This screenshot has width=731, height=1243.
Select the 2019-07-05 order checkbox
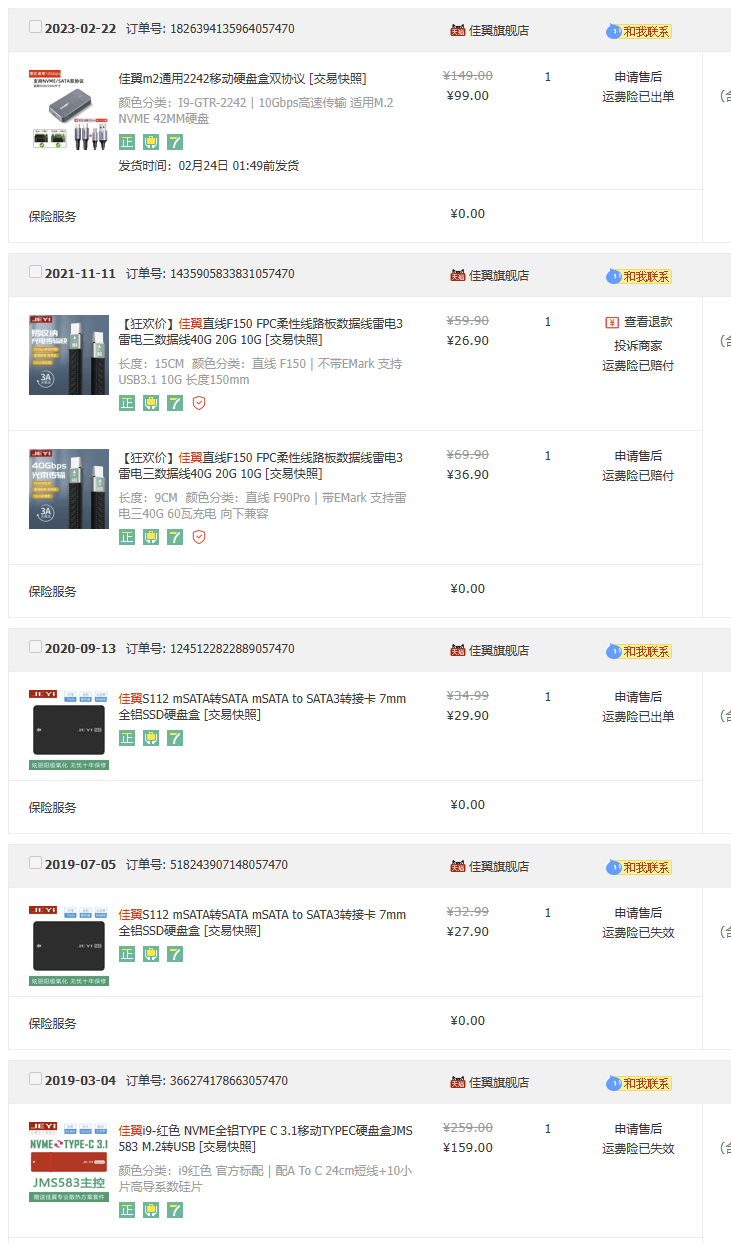click(x=36, y=863)
